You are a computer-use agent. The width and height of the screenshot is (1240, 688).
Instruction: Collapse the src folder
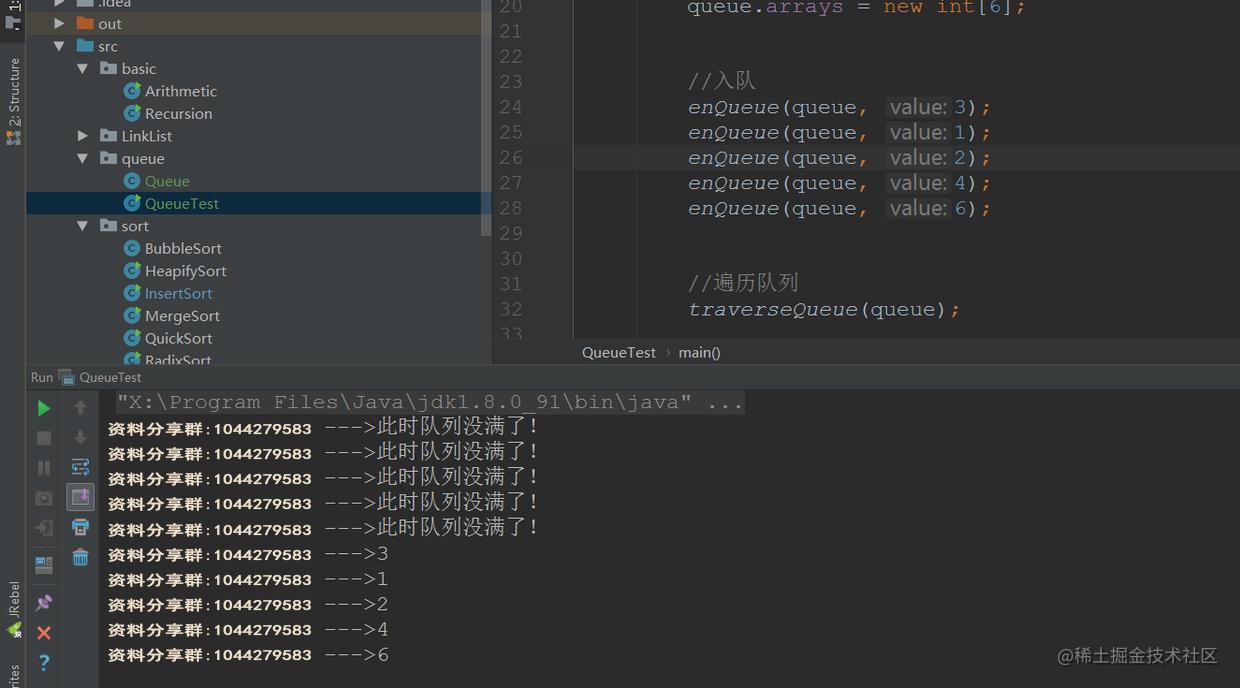[x=59, y=46]
